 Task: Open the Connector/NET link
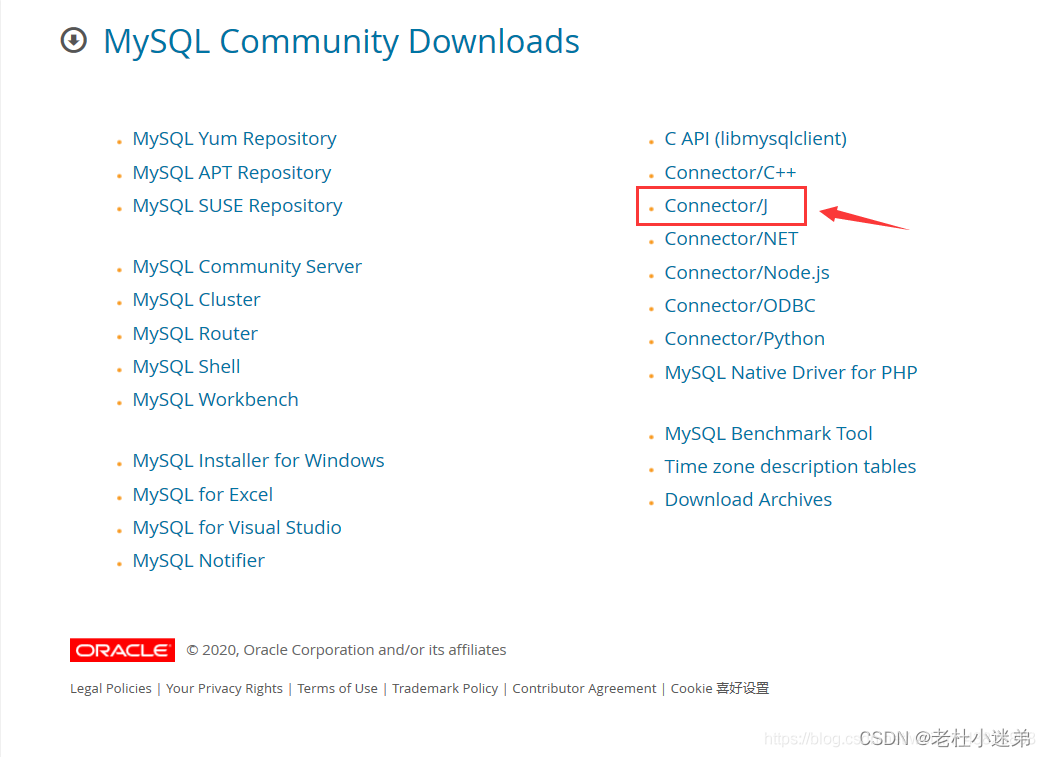click(x=731, y=239)
